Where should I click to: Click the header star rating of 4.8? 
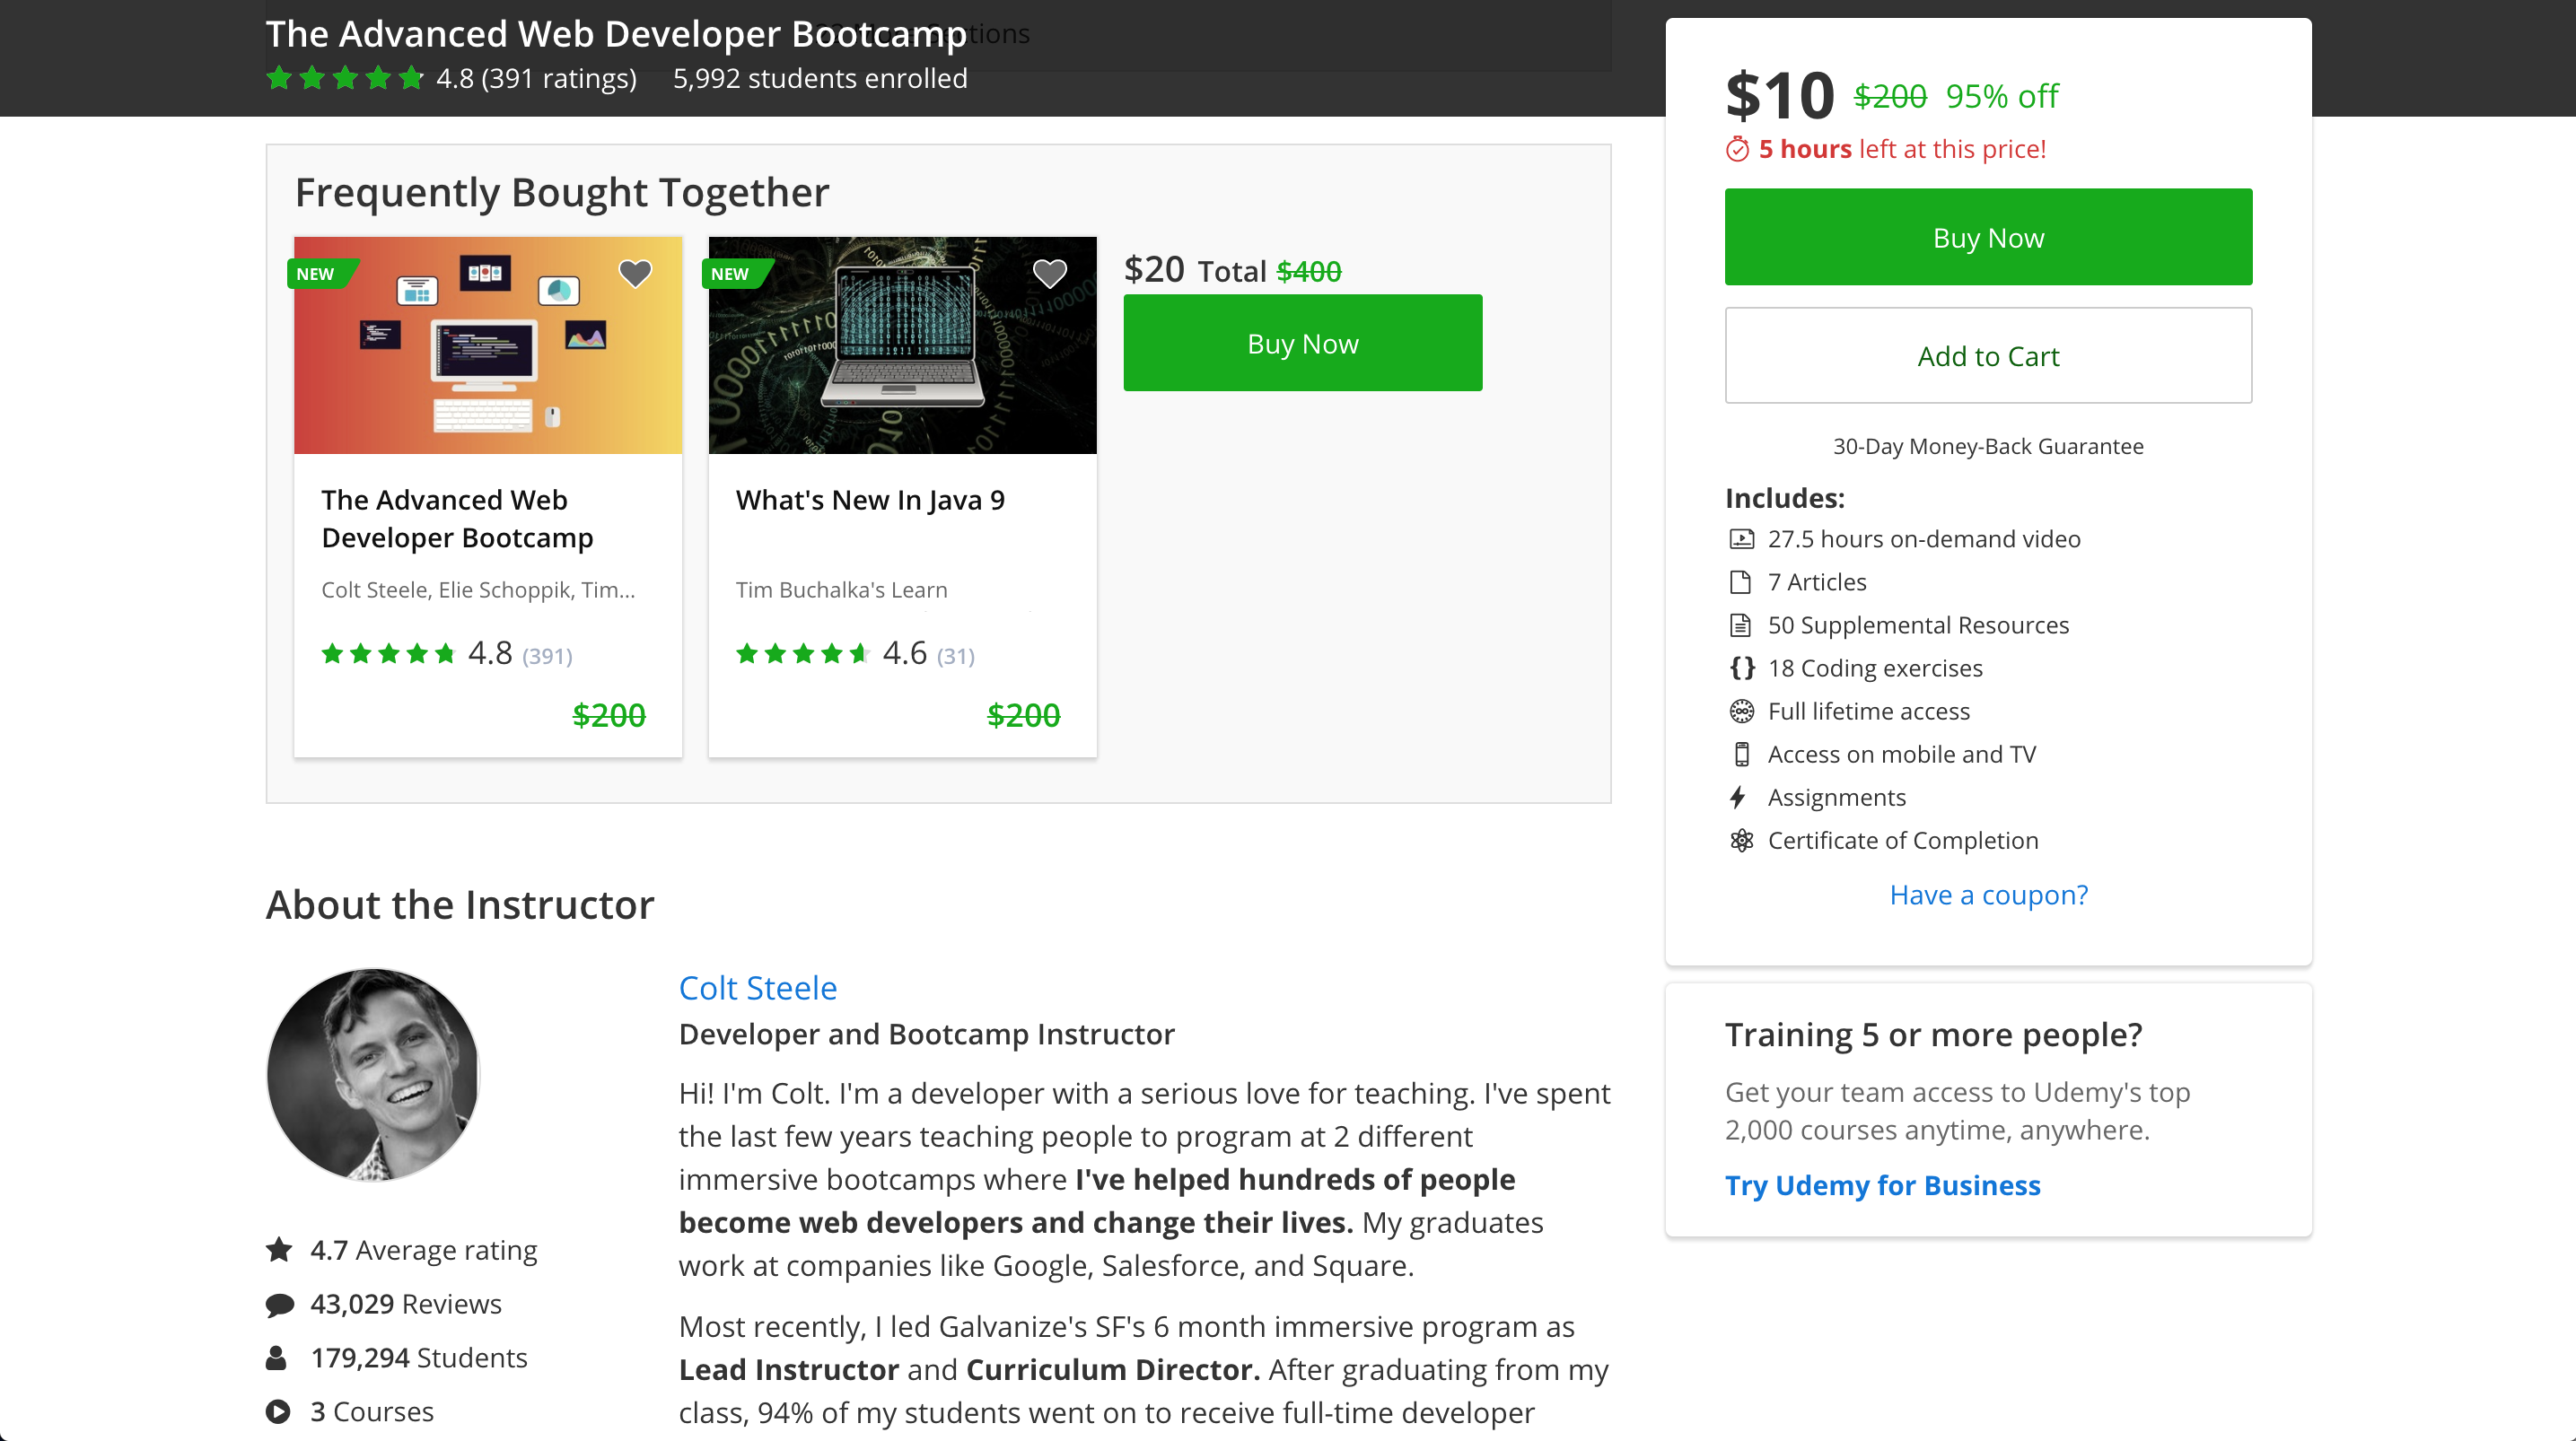point(345,78)
